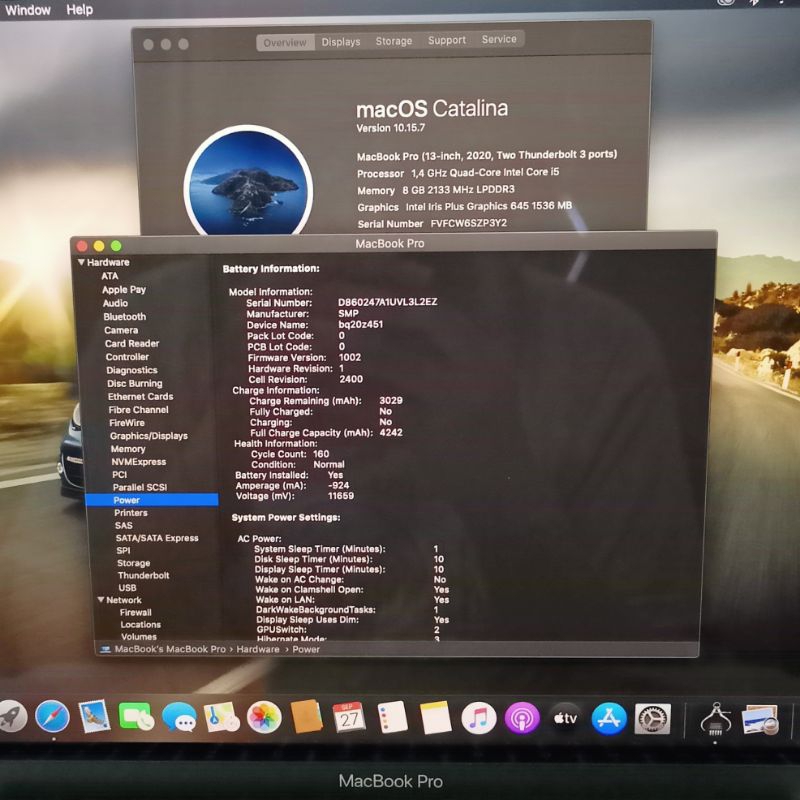Open the Maps app in Dock
800x800 pixels.
pyautogui.click(x=221, y=717)
